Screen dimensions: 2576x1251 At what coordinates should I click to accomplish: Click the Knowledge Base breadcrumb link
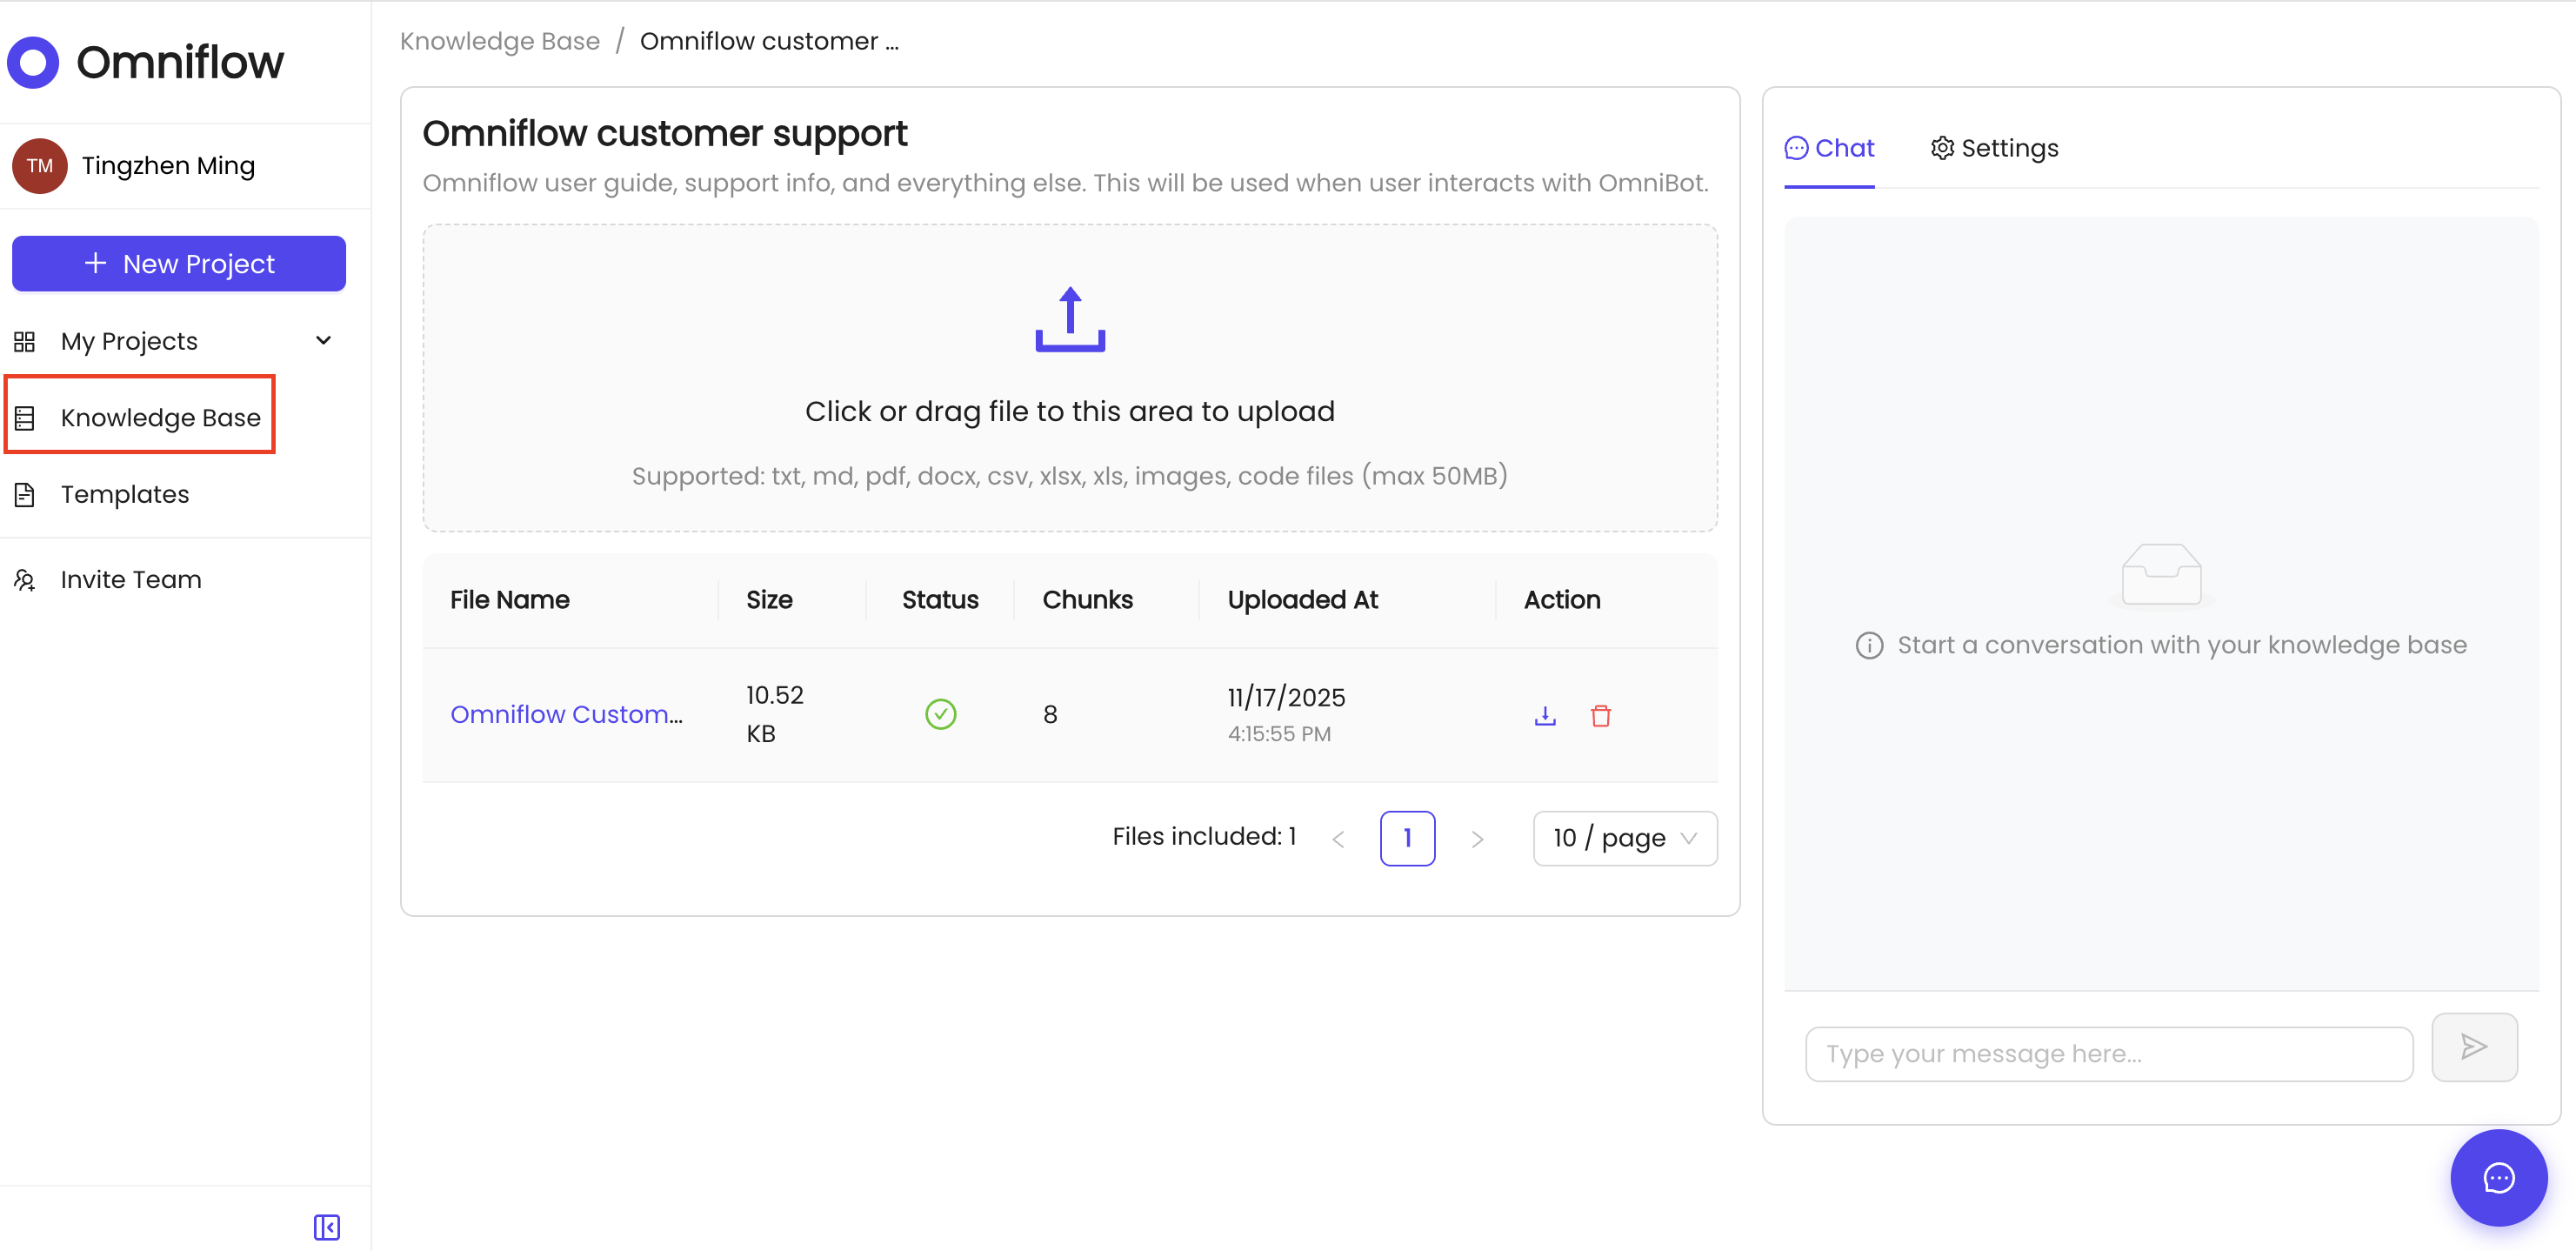click(499, 41)
